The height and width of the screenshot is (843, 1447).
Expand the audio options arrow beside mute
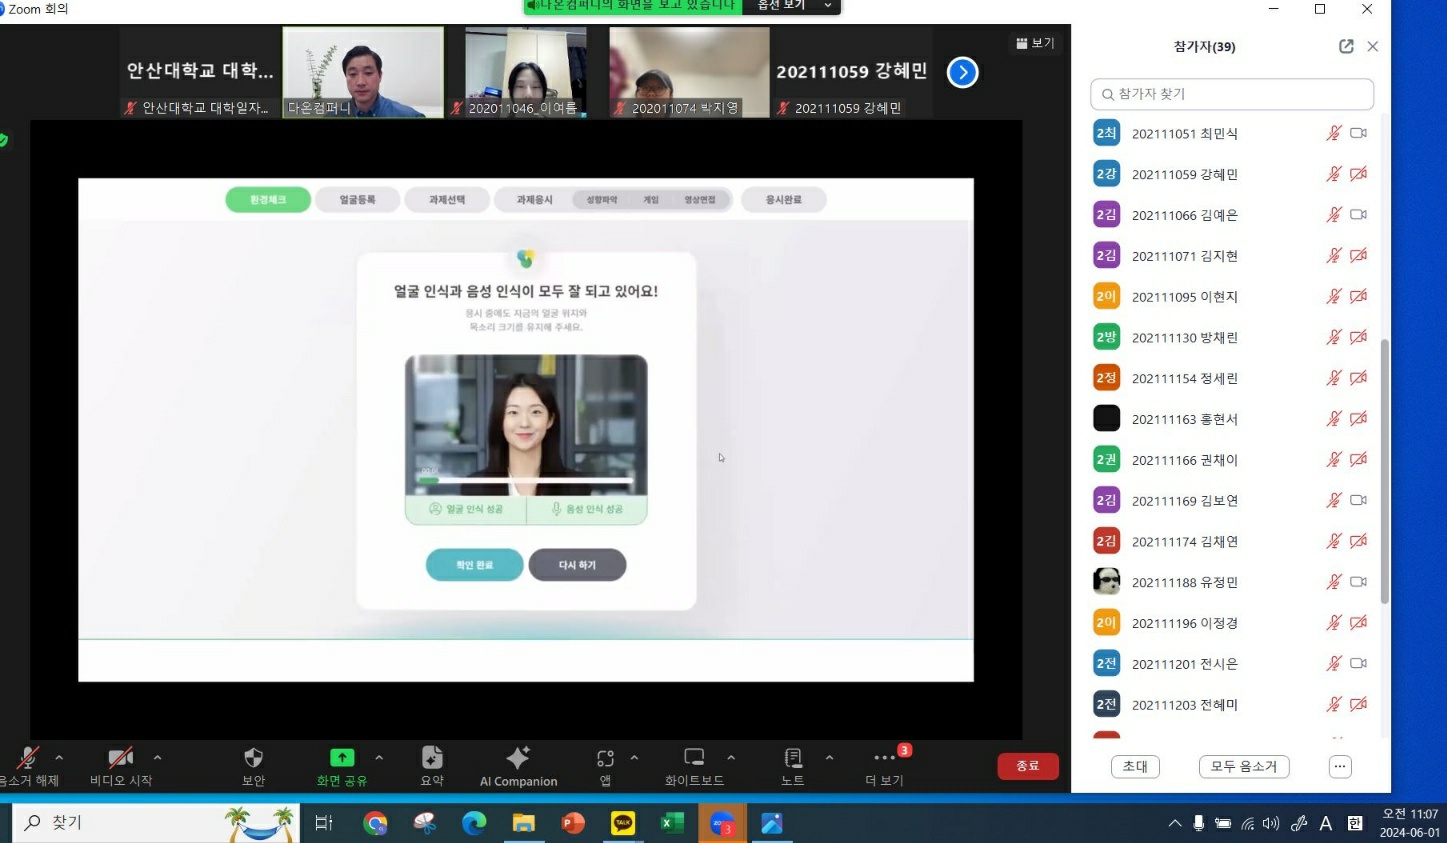(59, 758)
